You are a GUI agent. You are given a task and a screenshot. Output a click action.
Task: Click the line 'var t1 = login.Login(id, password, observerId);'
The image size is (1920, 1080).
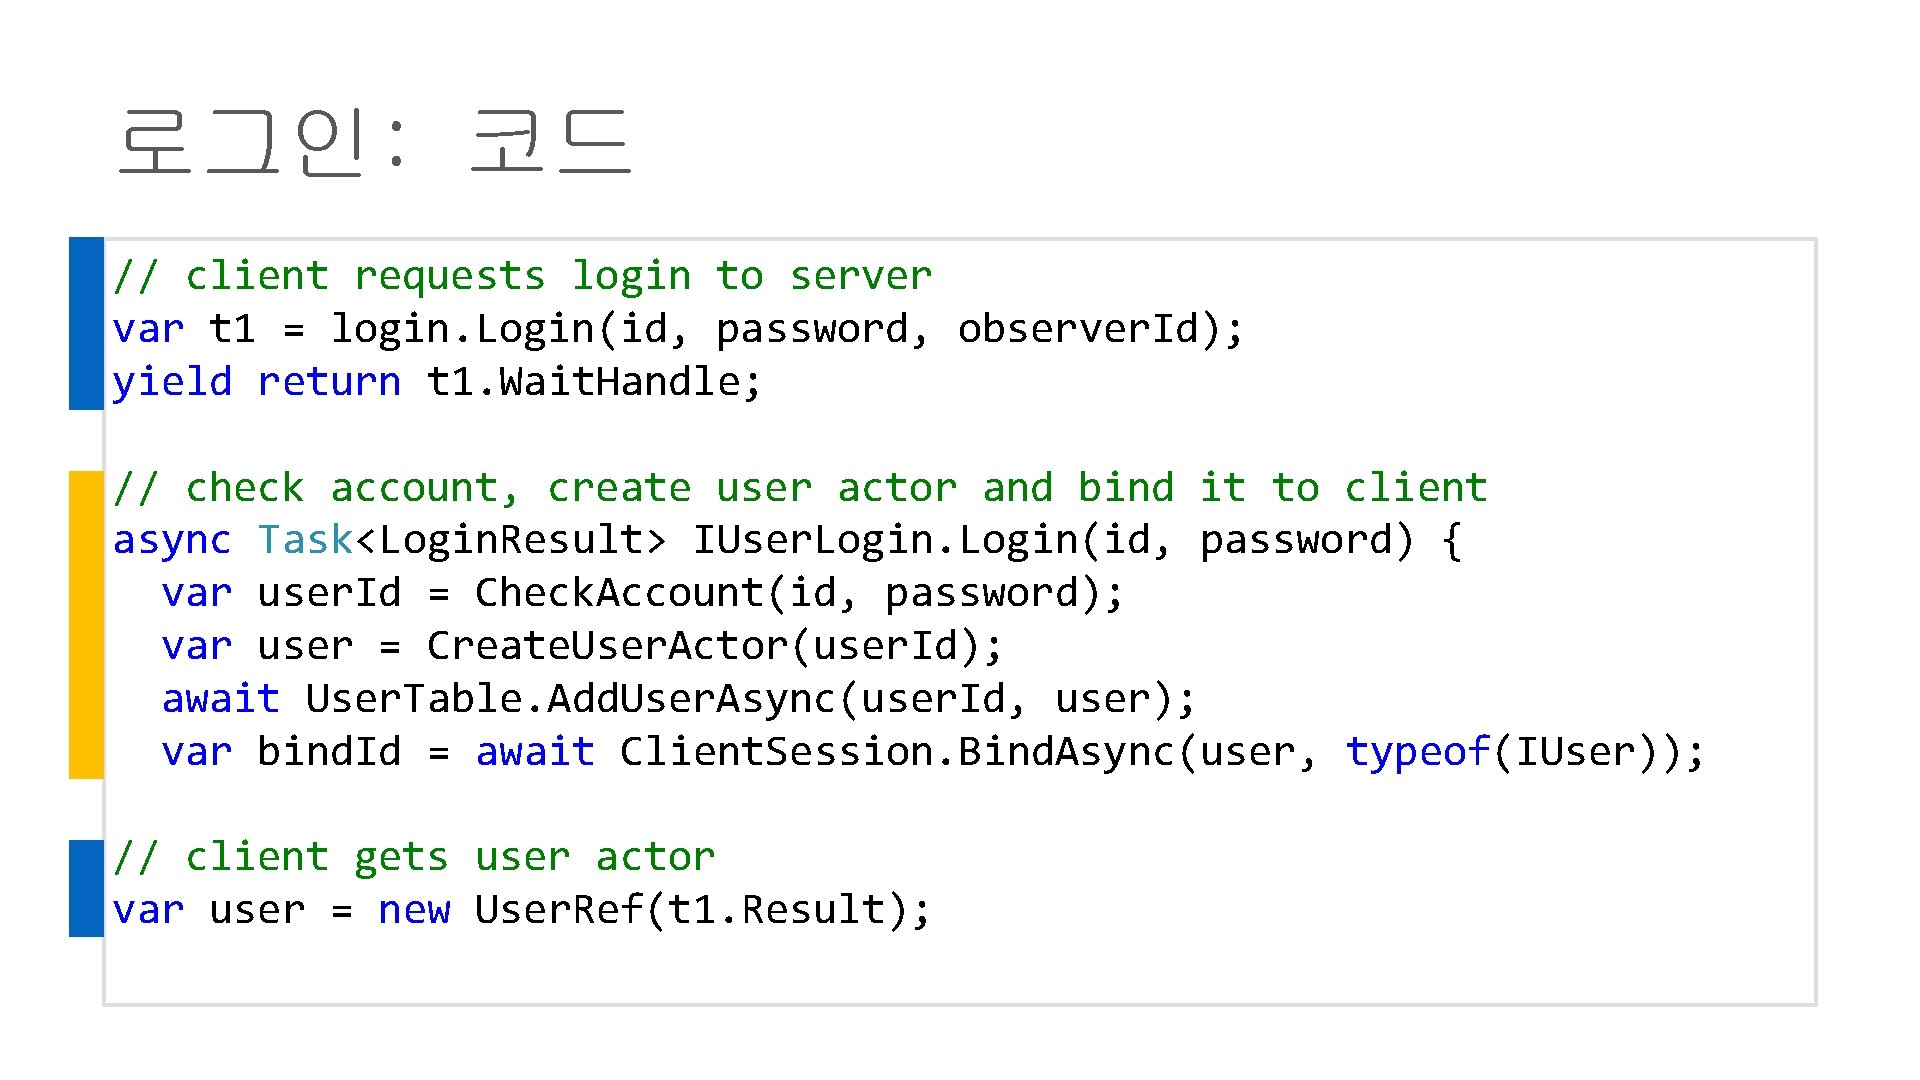click(678, 329)
